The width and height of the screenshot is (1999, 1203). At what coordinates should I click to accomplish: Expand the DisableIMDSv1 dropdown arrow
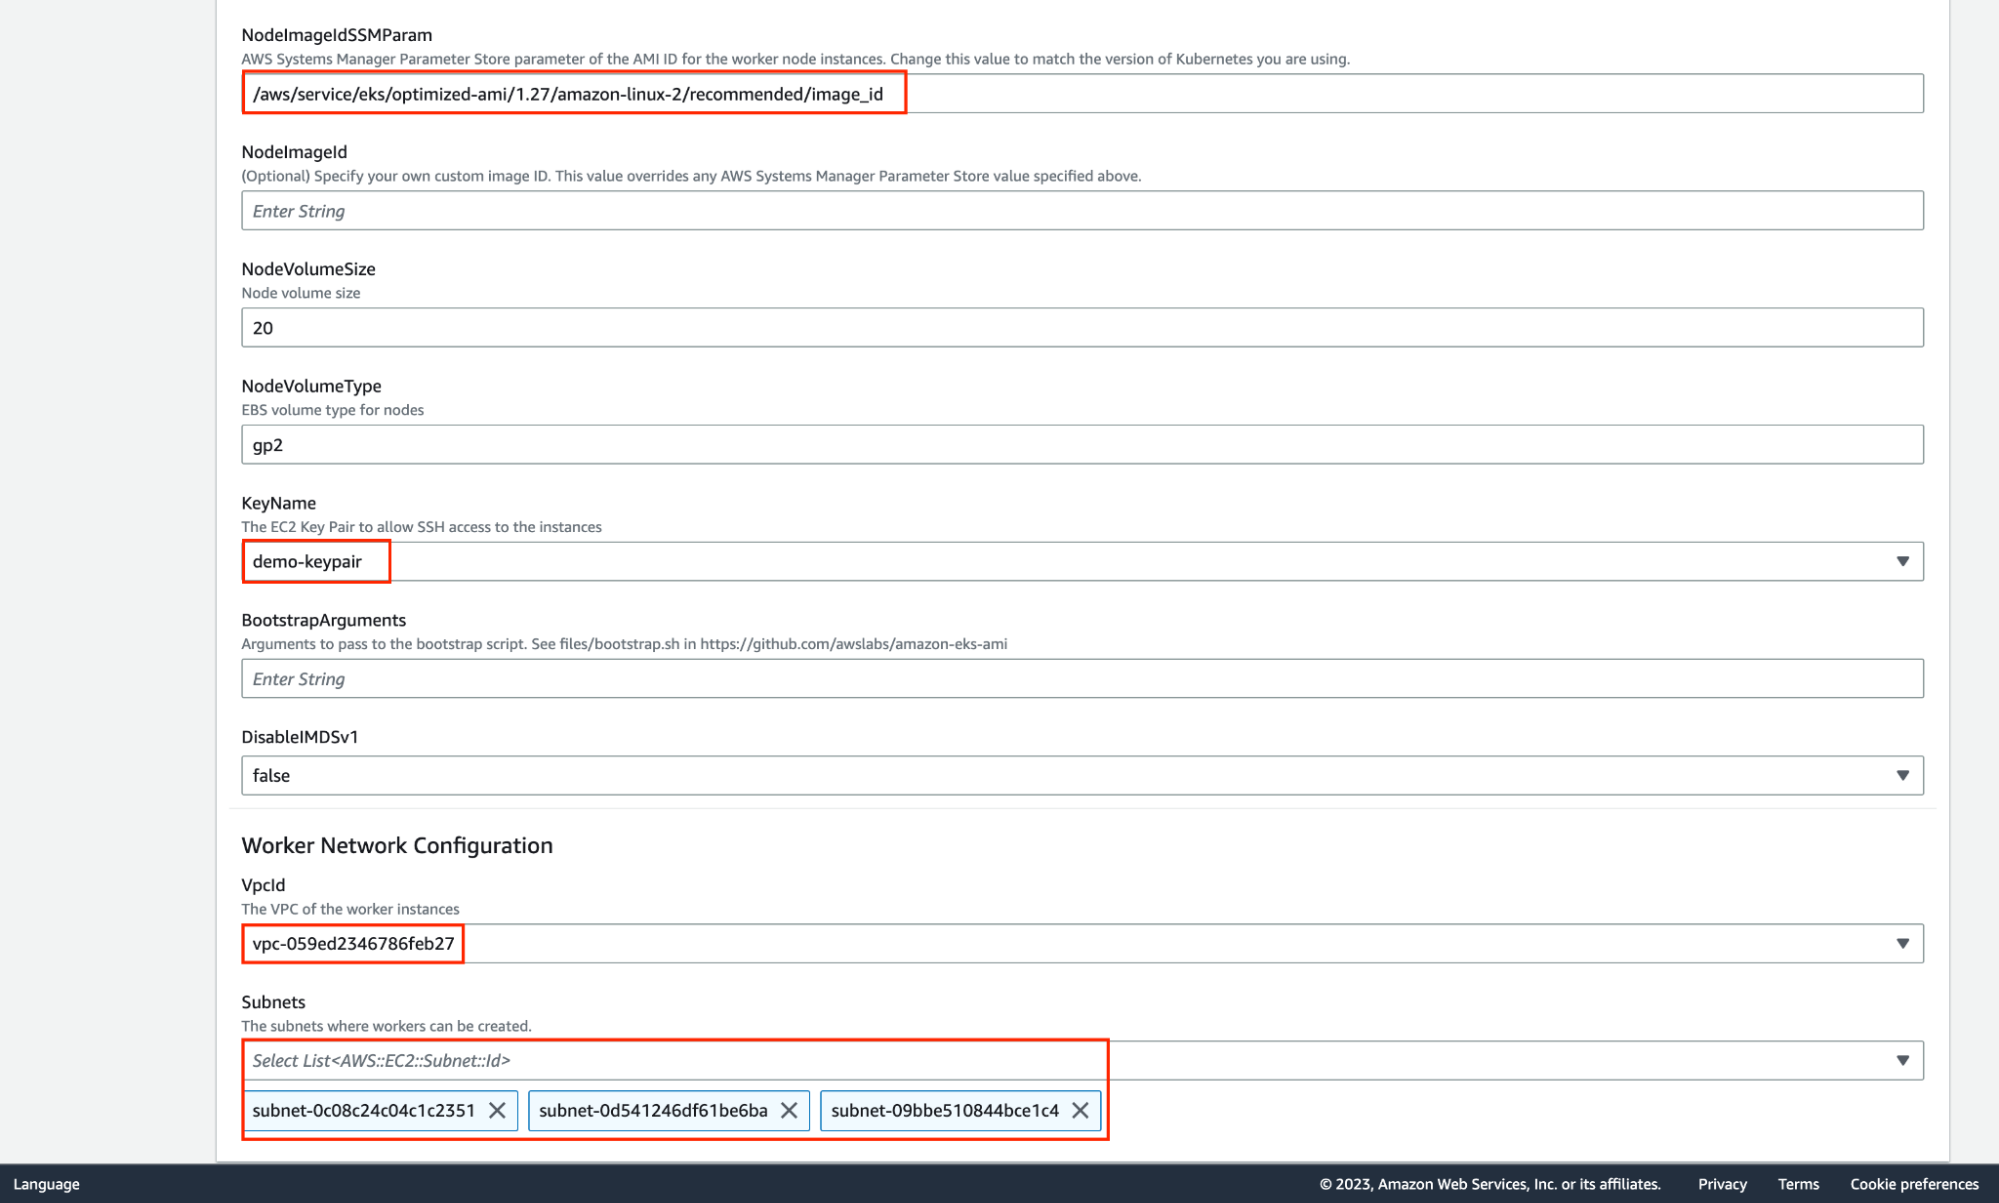tap(1902, 775)
